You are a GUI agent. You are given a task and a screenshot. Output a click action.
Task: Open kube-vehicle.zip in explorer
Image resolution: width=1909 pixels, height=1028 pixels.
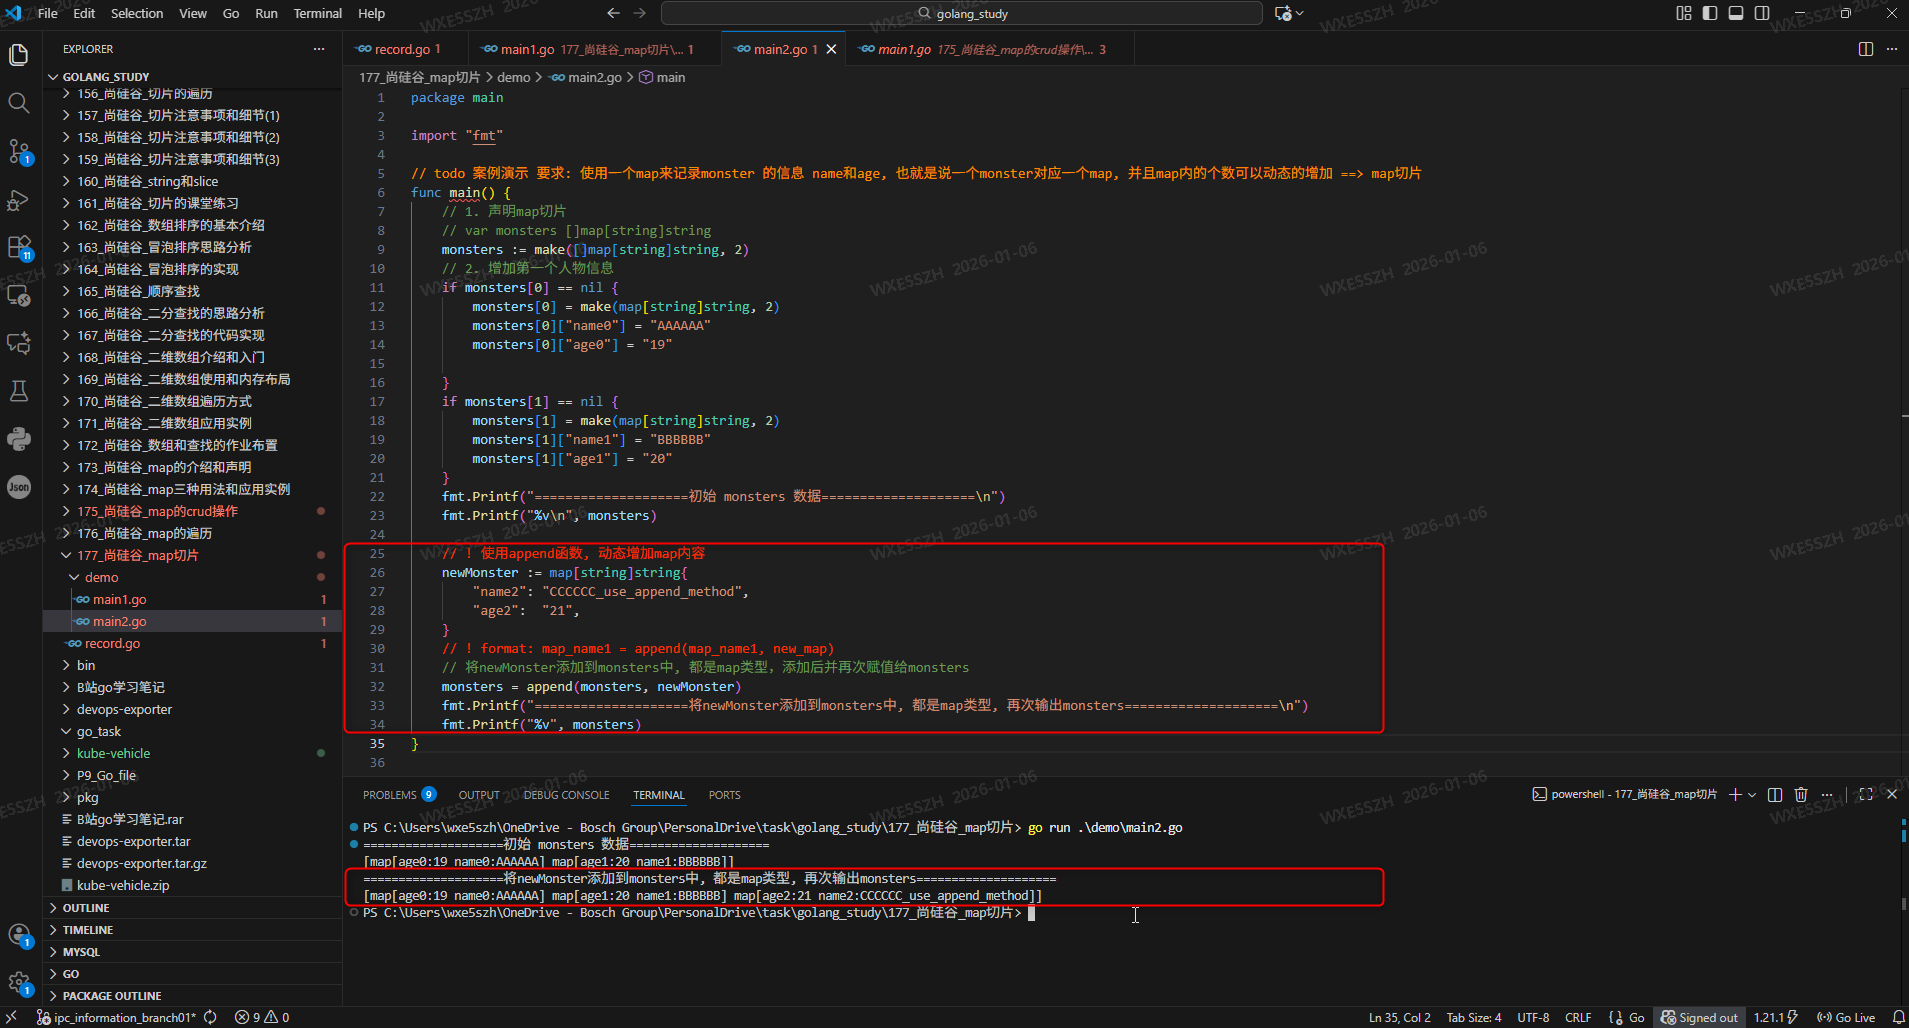tap(192, 885)
